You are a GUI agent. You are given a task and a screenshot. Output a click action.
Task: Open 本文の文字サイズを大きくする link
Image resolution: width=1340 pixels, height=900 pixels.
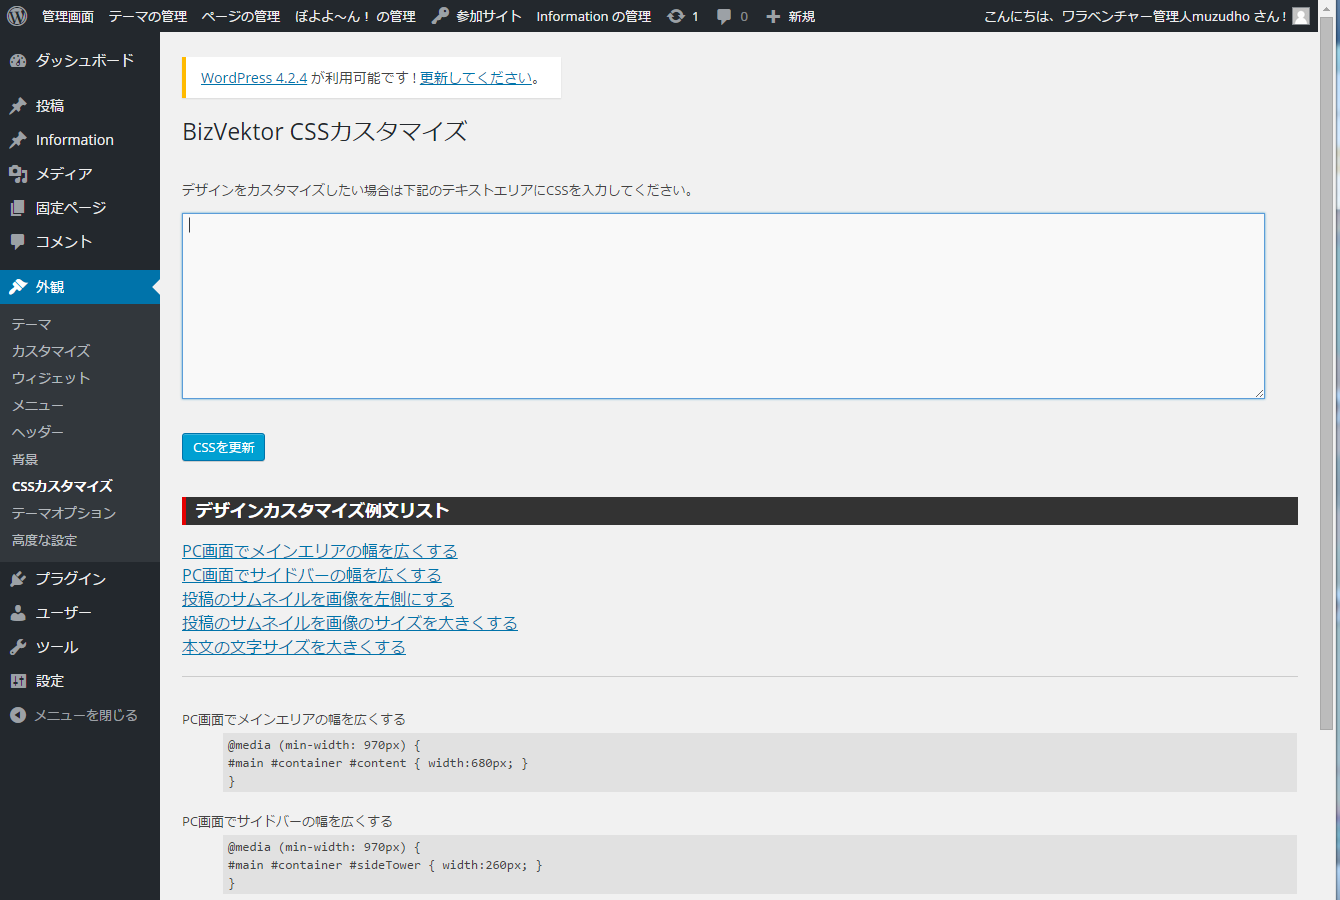point(294,647)
